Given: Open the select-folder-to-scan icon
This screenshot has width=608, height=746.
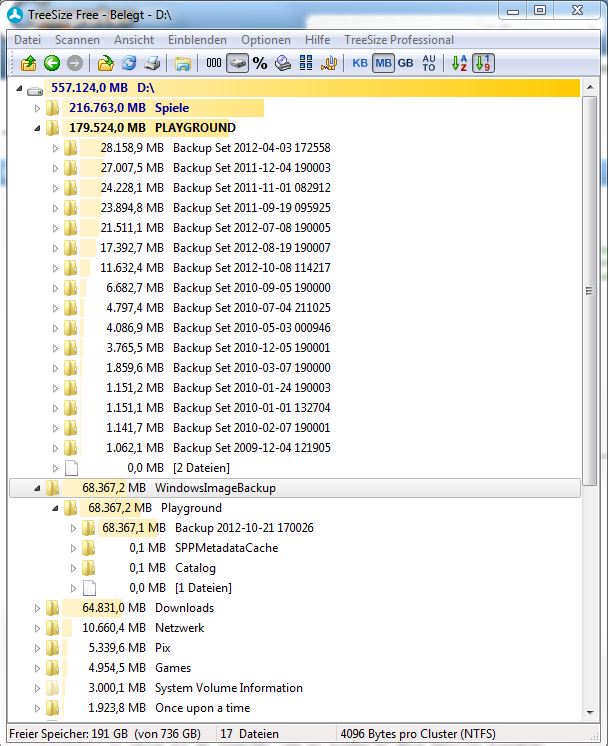Looking at the screenshot, I should [106, 63].
